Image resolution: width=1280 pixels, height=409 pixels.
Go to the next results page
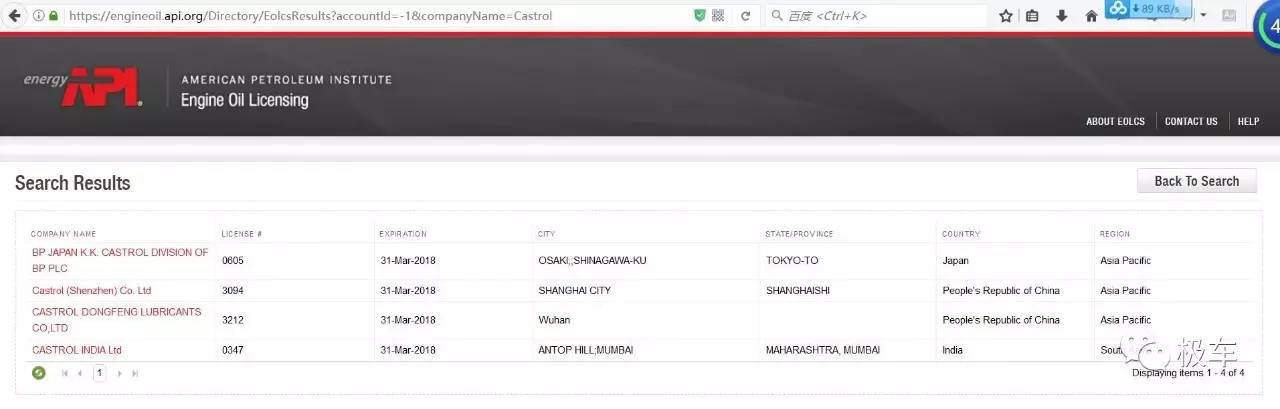point(120,373)
